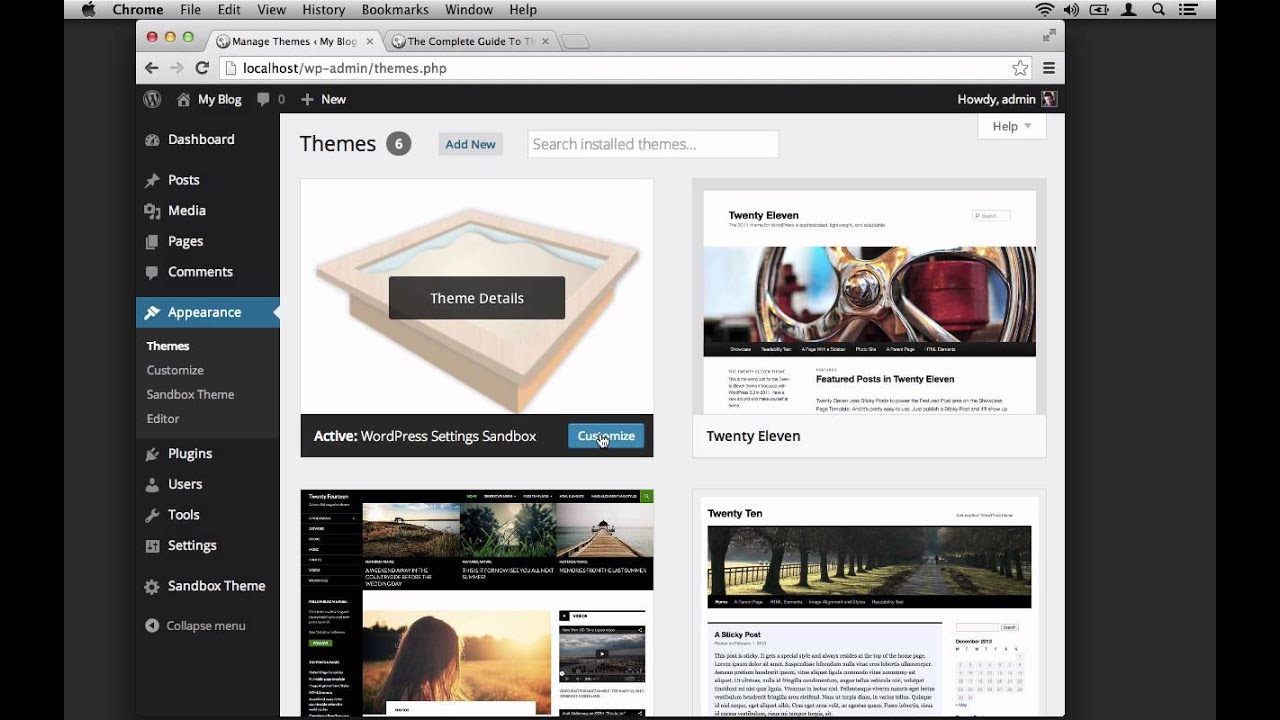Go back with the browser back arrow

(152, 68)
